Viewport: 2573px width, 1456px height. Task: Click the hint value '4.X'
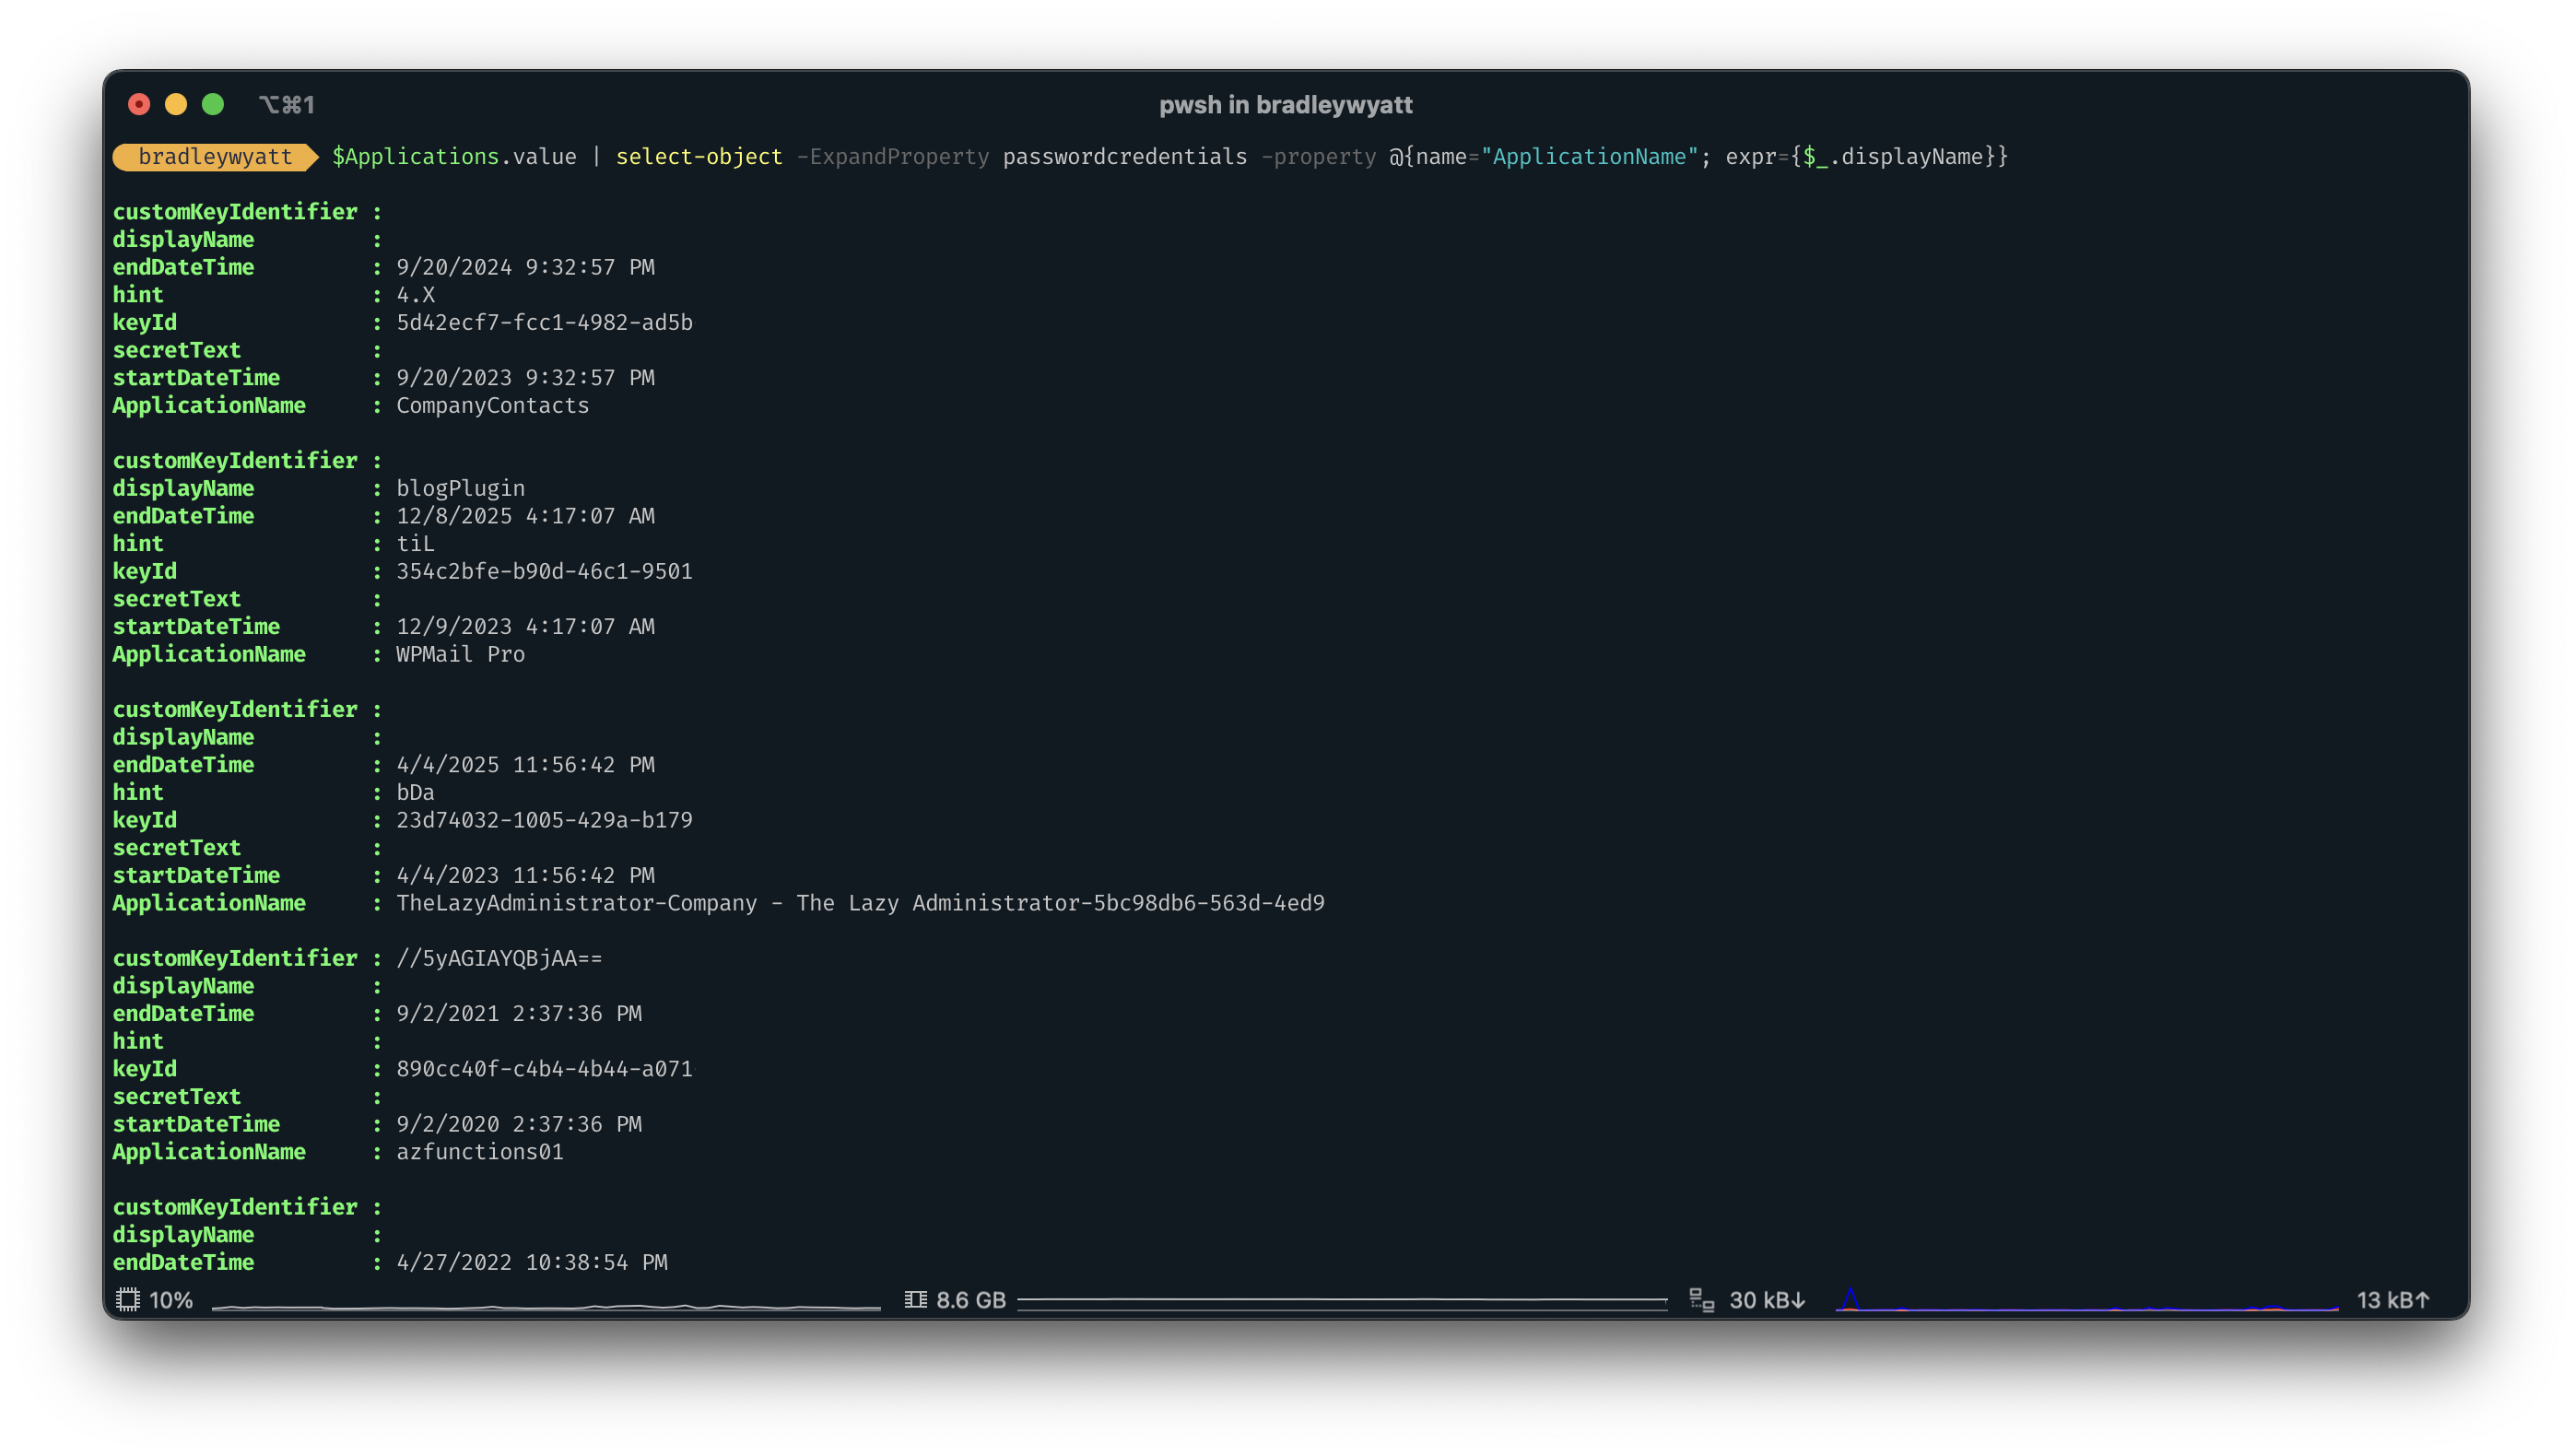pos(416,295)
